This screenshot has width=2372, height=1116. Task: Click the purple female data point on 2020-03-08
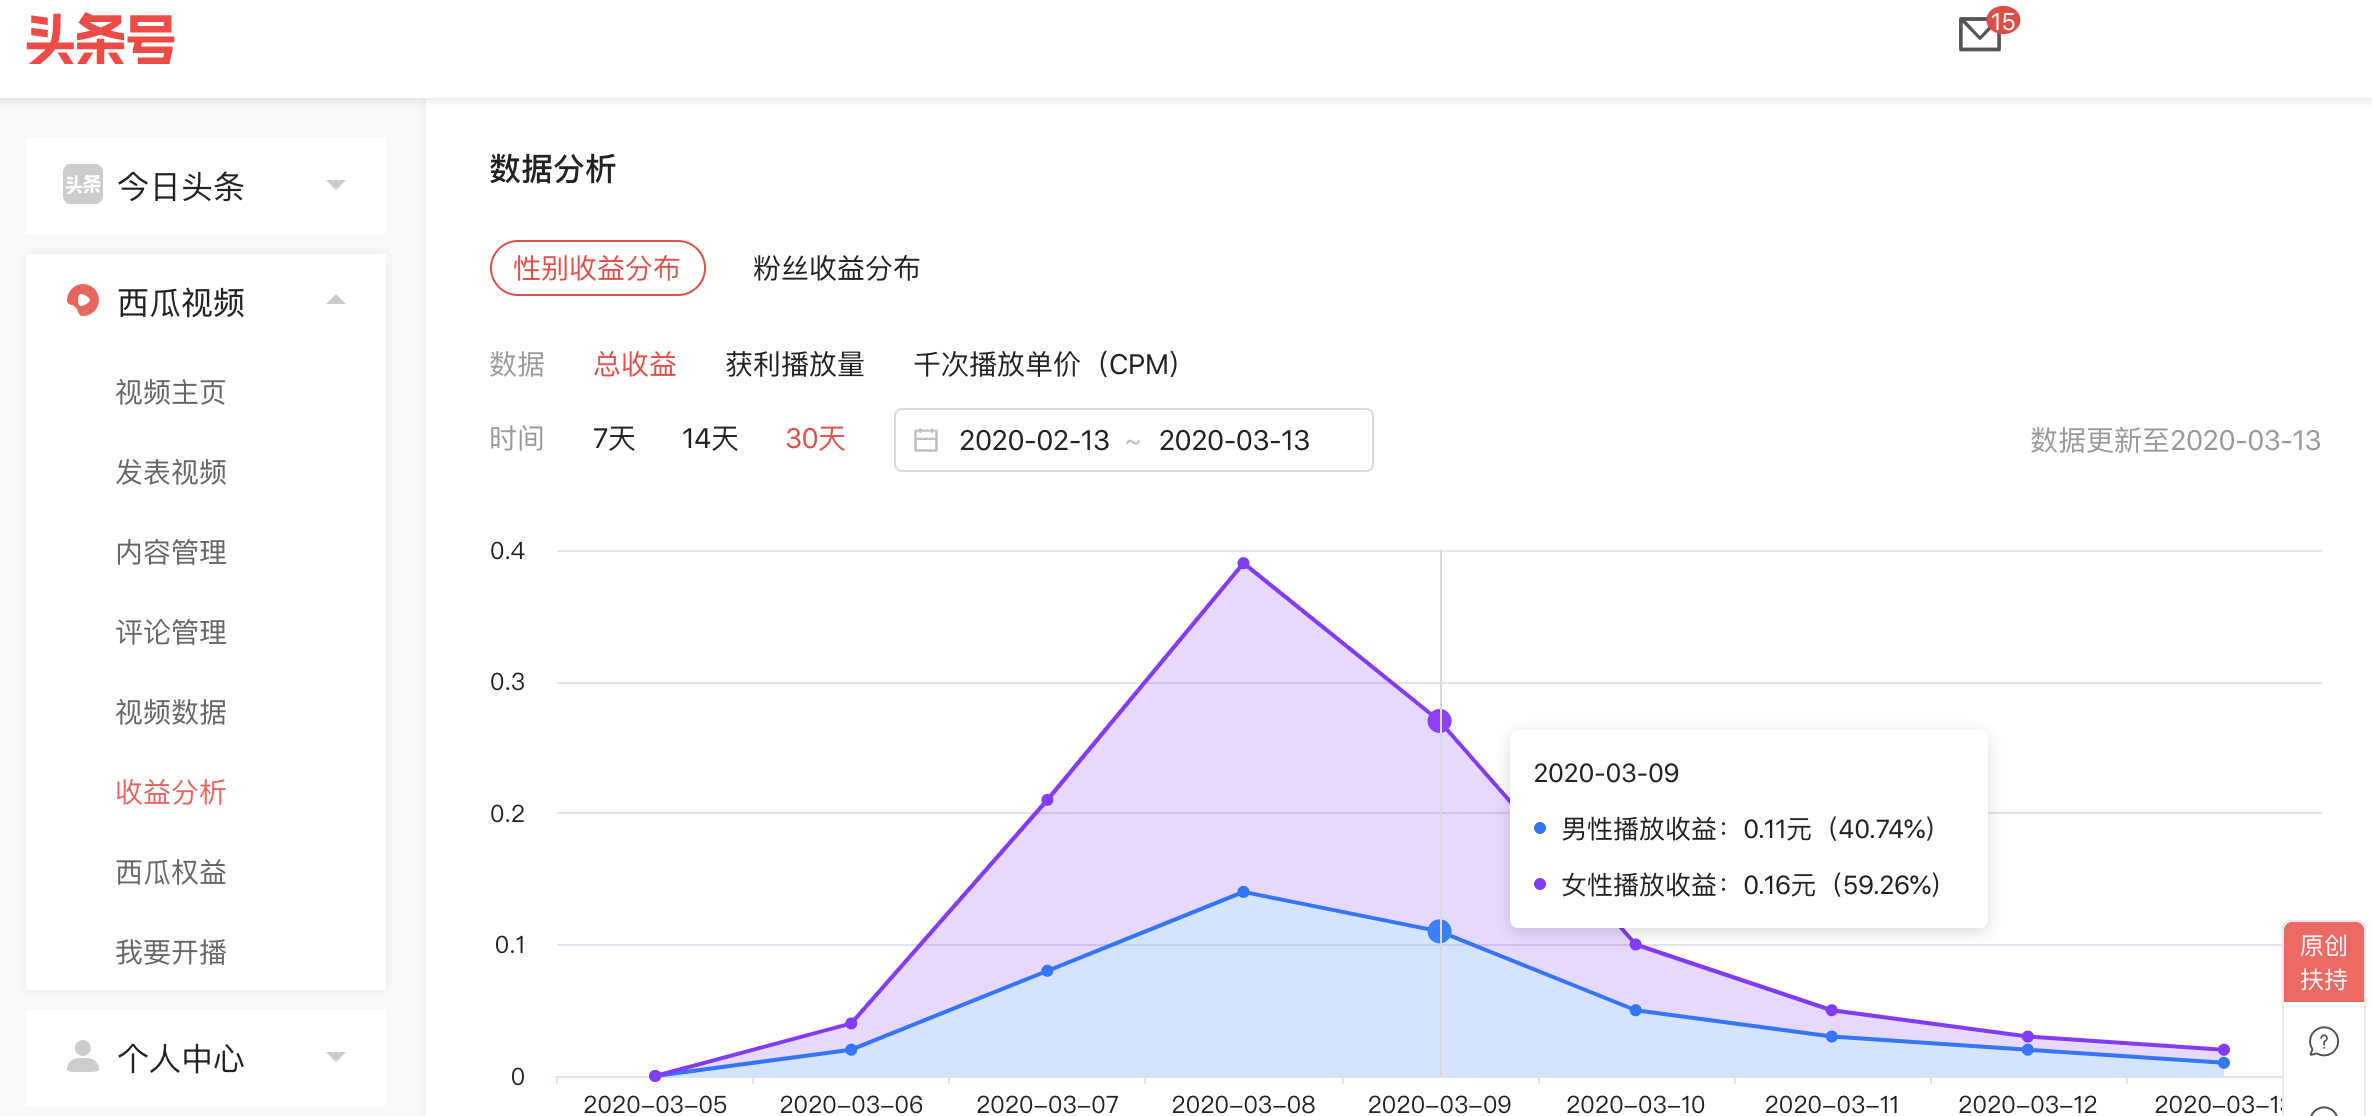coord(1243,564)
